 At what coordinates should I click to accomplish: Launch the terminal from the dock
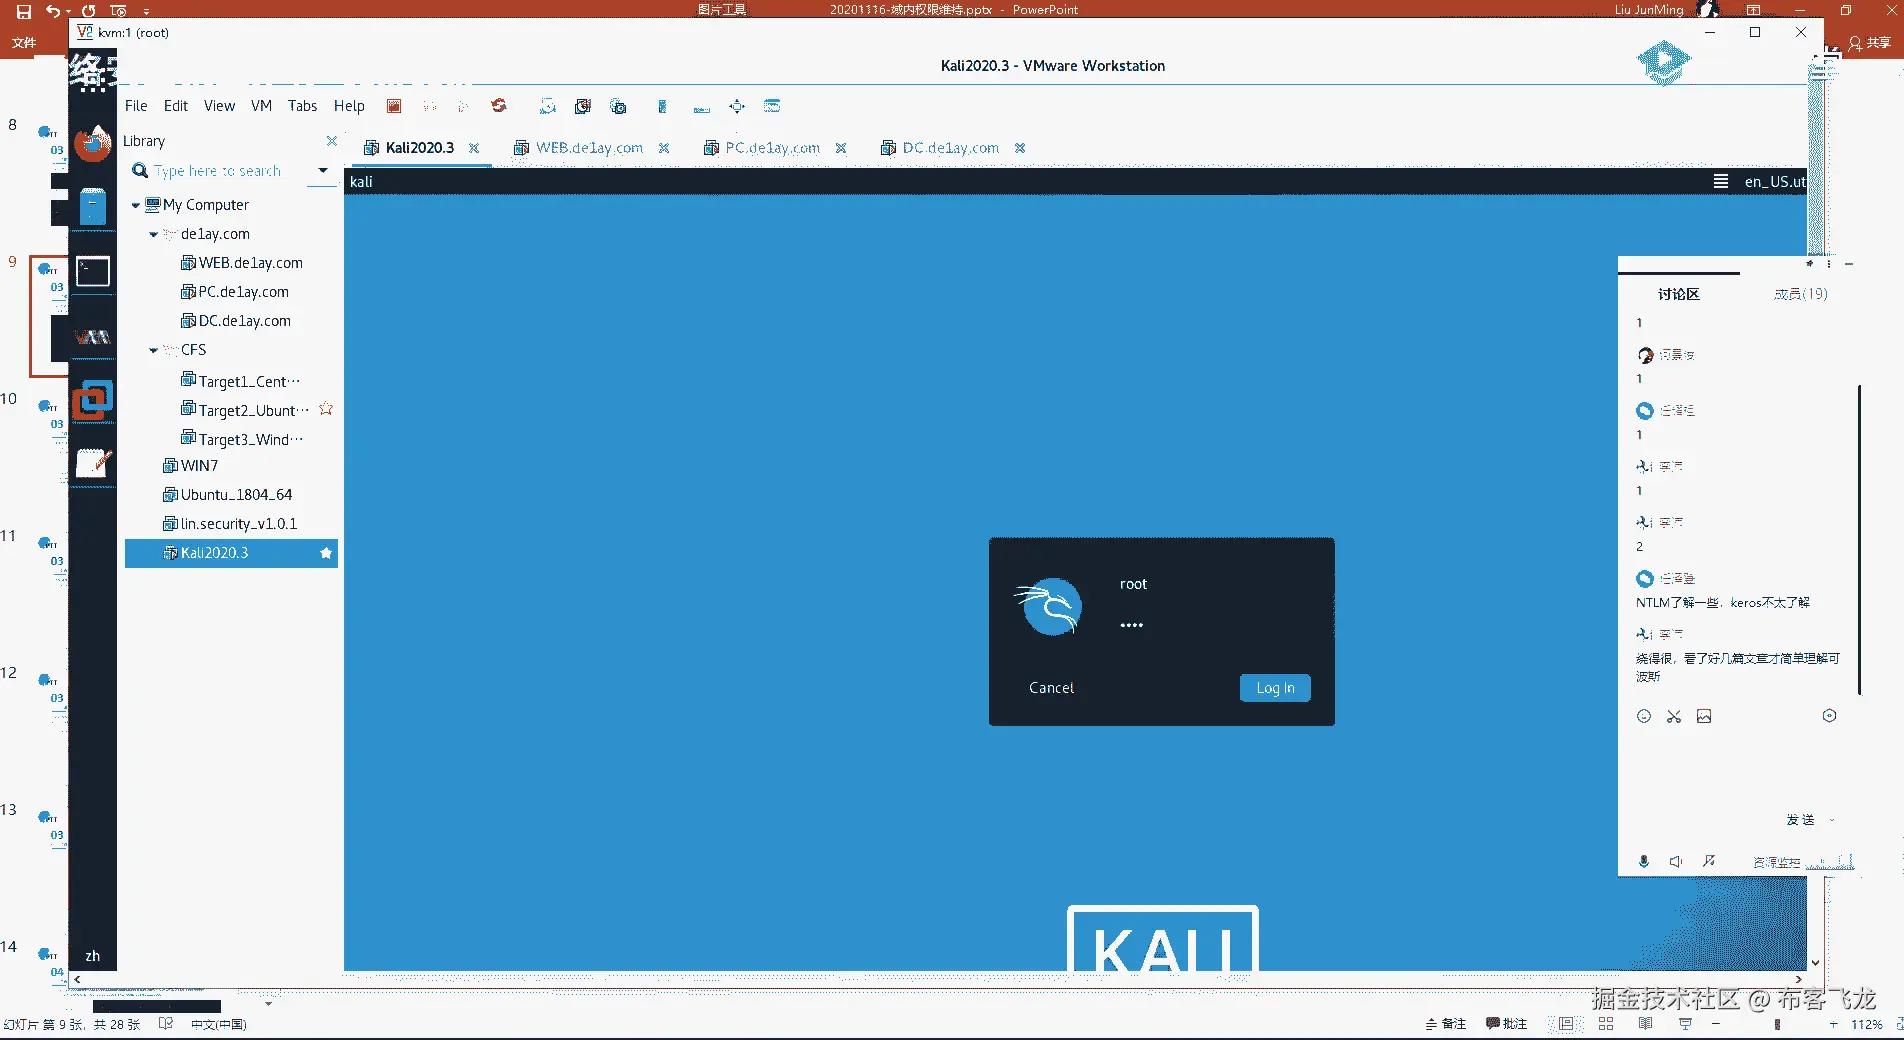93,271
